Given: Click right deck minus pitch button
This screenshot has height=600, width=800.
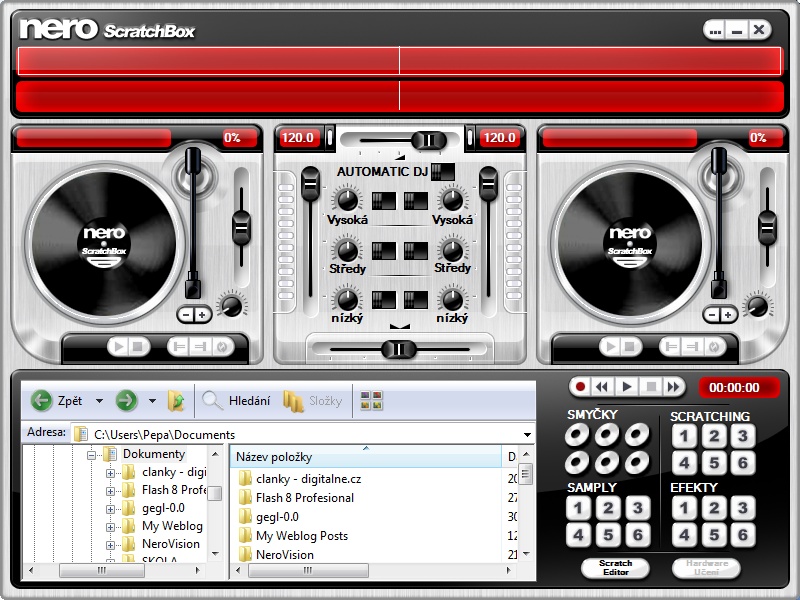Looking at the screenshot, I should click(x=712, y=315).
